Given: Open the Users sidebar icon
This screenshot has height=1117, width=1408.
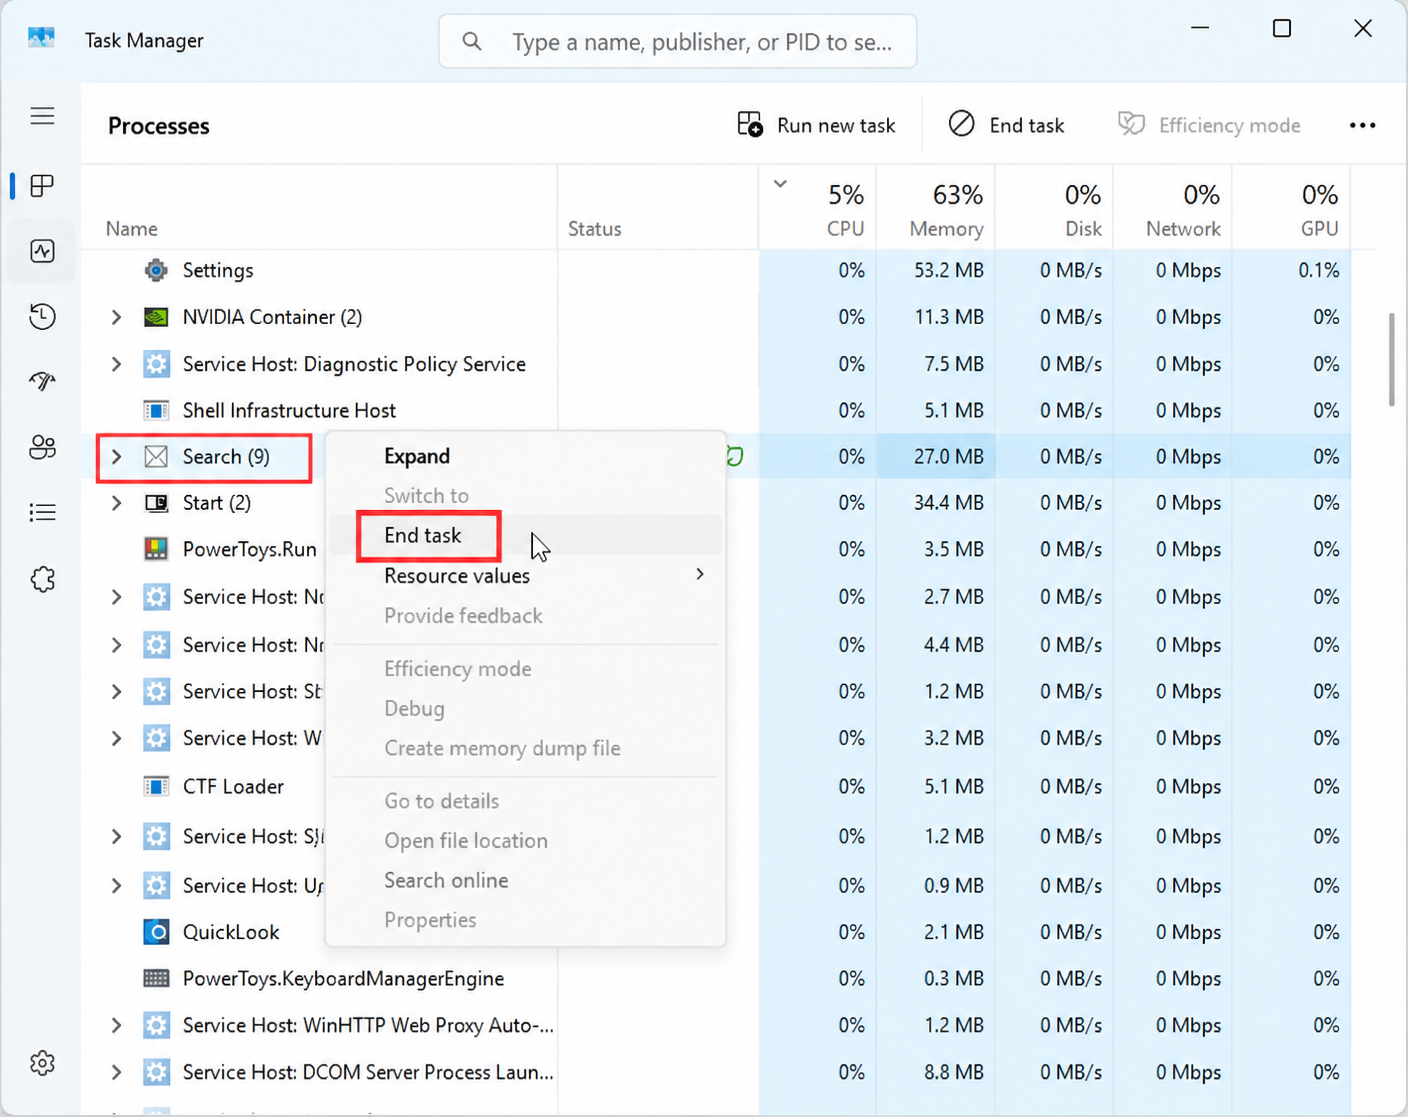Looking at the screenshot, I should (42, 447).
